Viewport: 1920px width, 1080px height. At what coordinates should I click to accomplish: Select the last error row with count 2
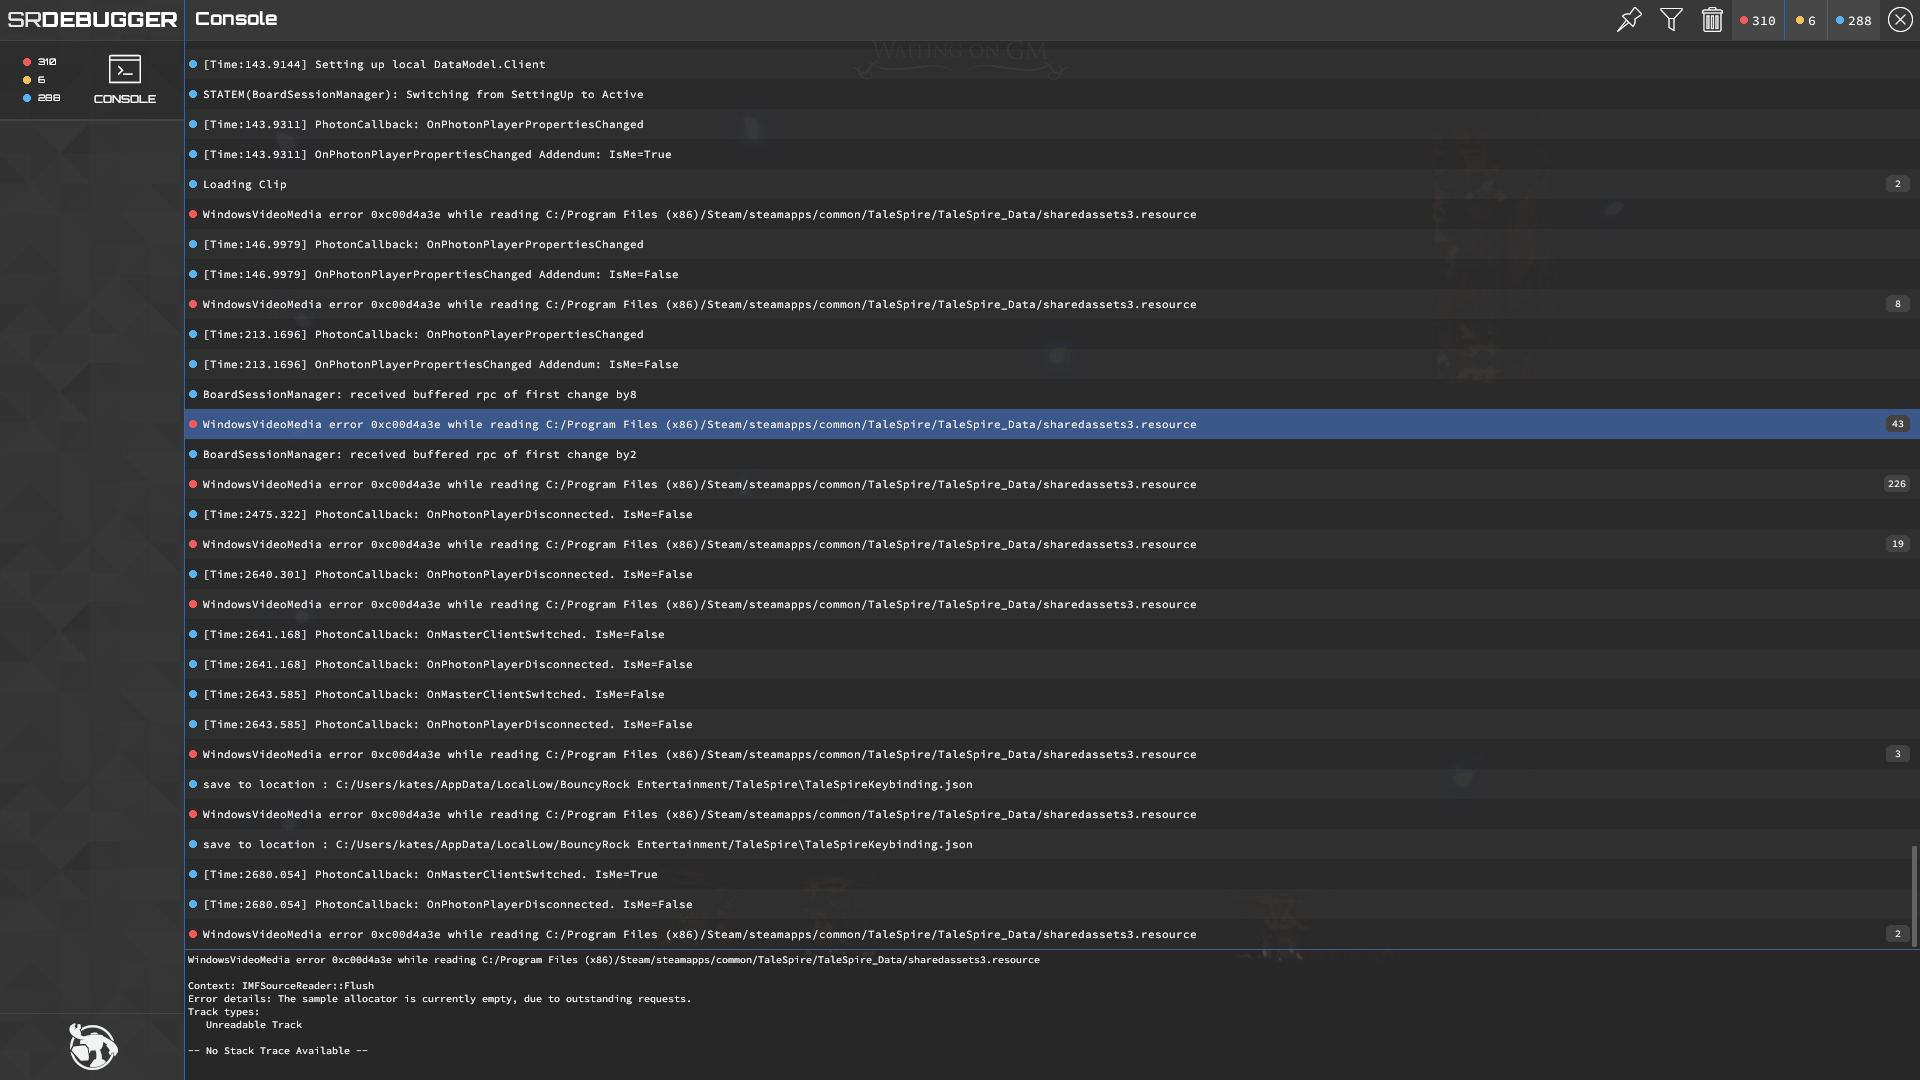(1050, 934)
